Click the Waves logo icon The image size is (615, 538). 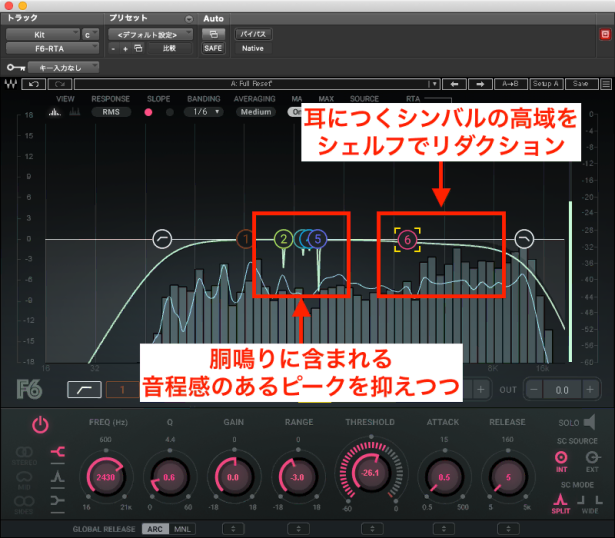click(11, 84)
